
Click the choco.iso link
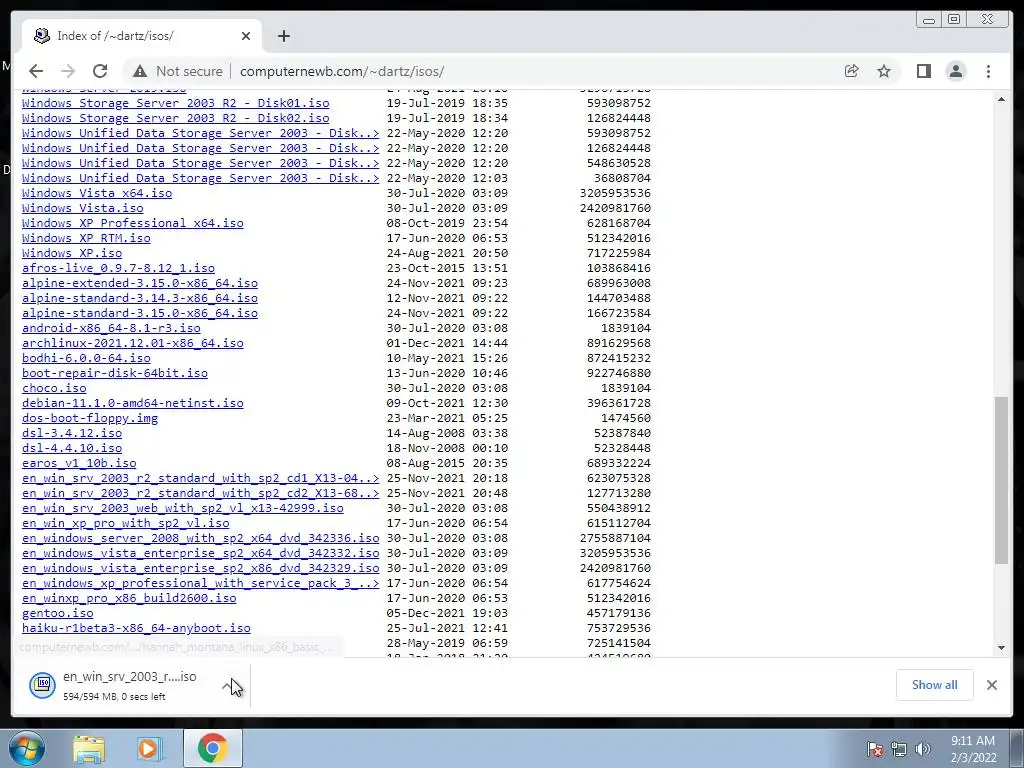(x=54, y=388)
